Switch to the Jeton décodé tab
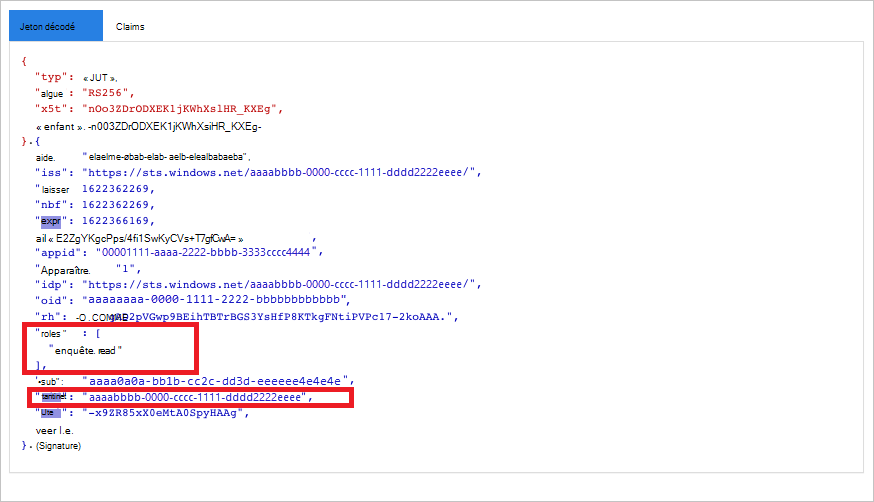Screen dimensions: 874x502 point(56,26)
